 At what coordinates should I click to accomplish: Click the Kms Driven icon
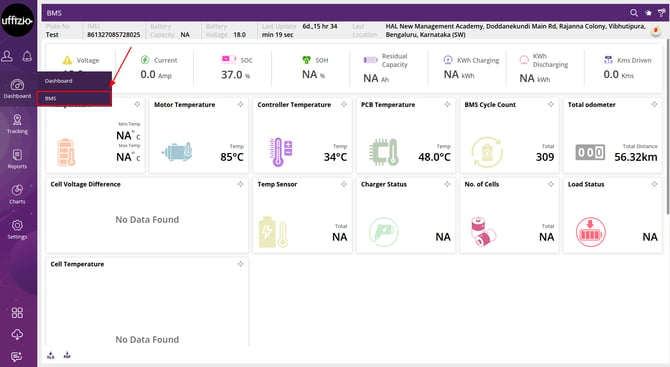click(x=608, y=60)
